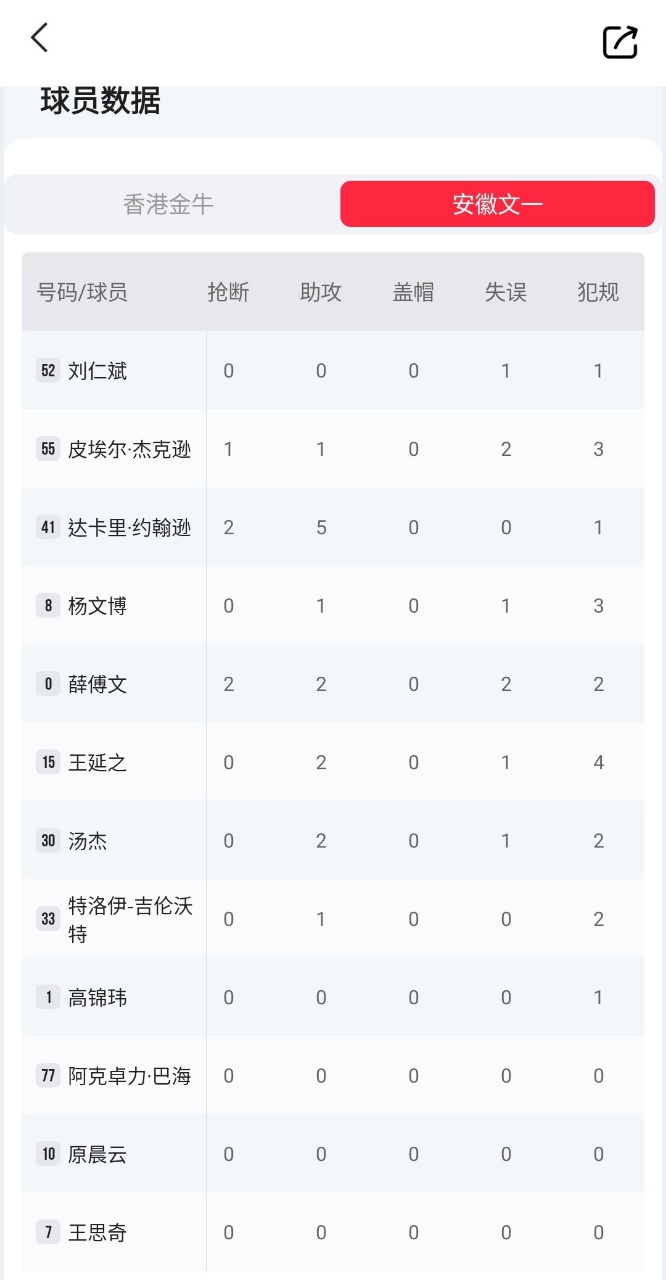The width and height of the screenshot is (666, 1280).
Task: Select player 特洛伊-吉伦沃特
Action: click(x=130, y=919)
